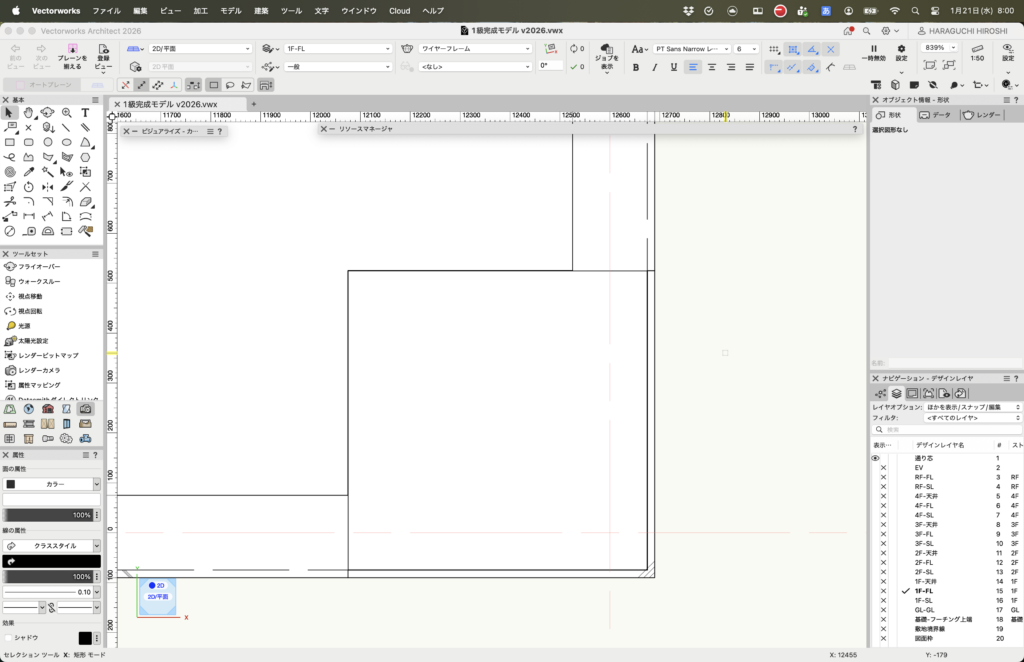Screen dimensions: 1024x662
Task: Select the Zoom magnifier tool
Action: coord(67,113)
